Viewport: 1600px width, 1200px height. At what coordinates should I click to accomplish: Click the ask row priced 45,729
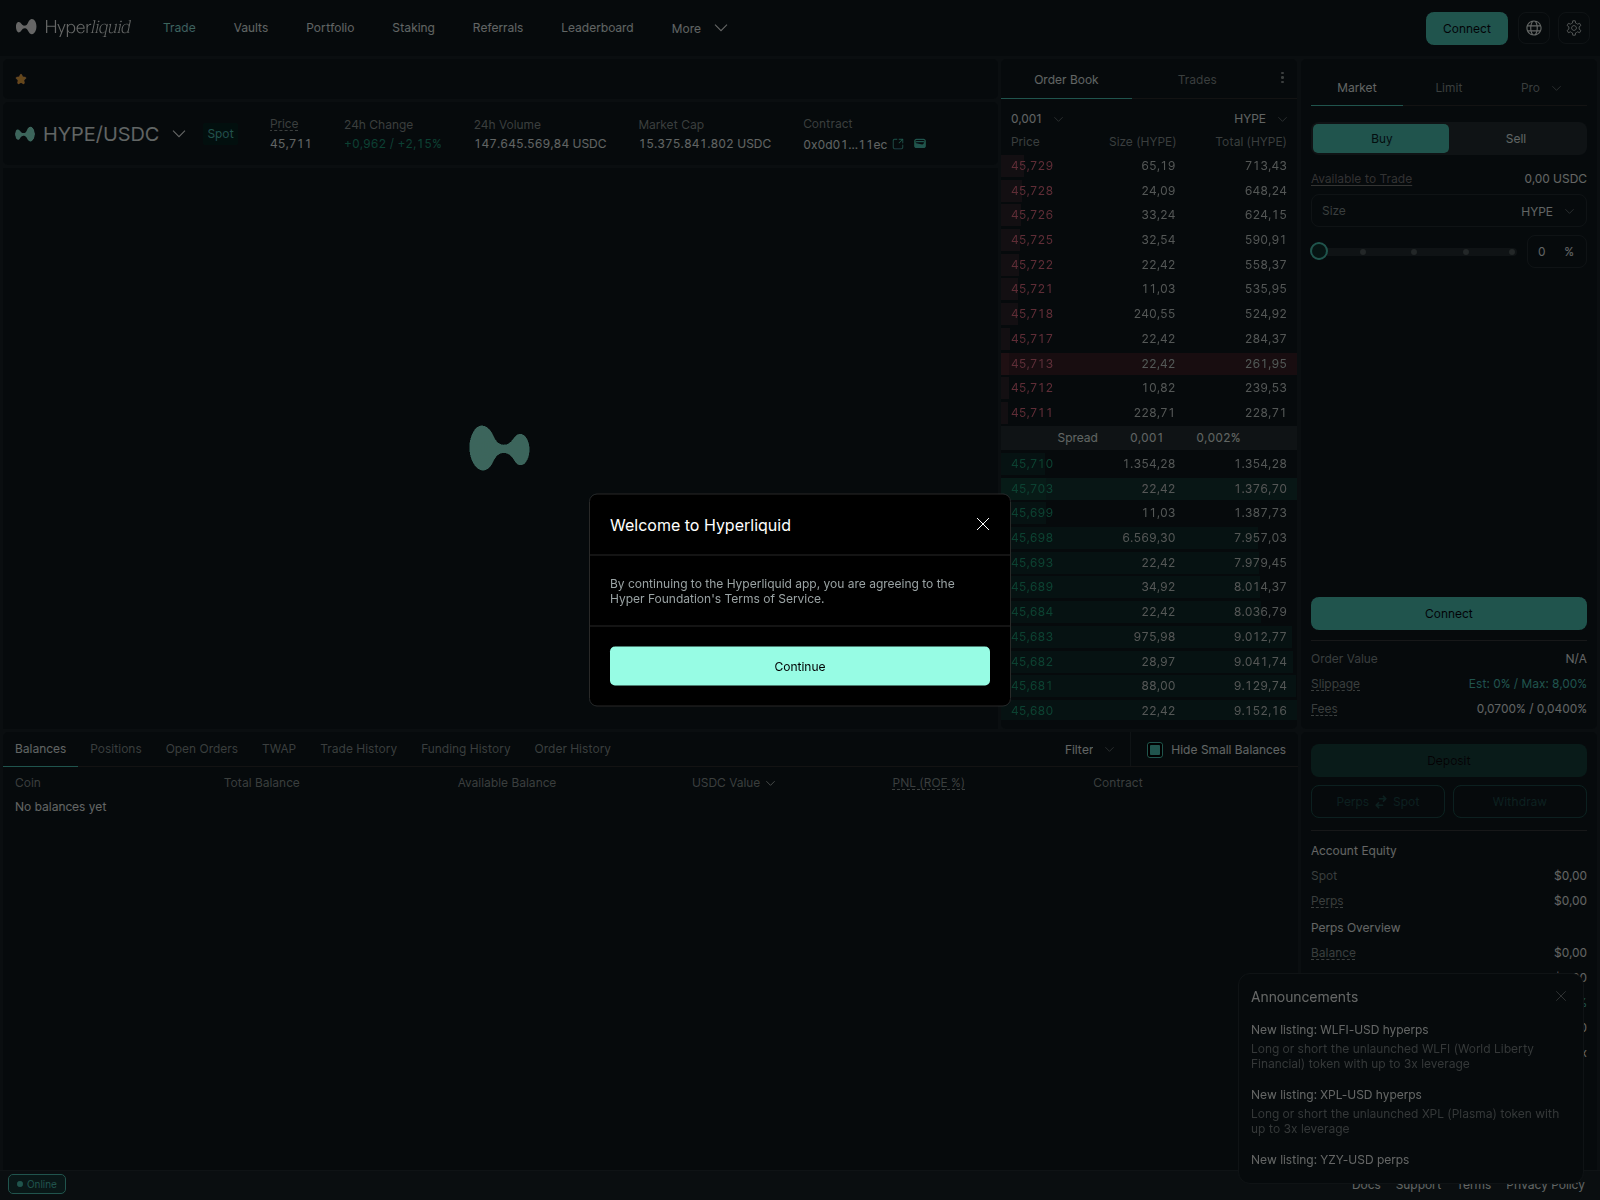(x=1149, y=166)
